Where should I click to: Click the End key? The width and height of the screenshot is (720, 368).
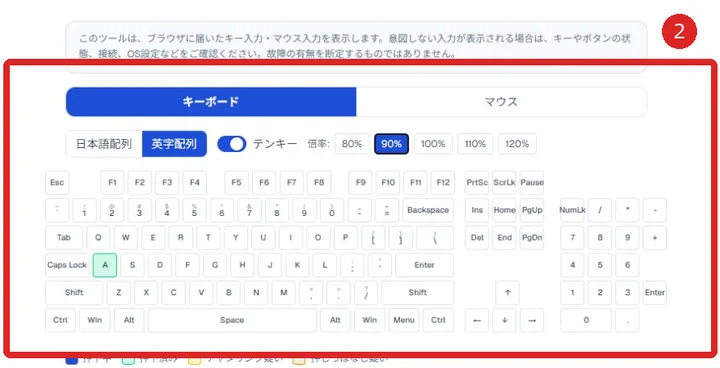click(504, 238)
